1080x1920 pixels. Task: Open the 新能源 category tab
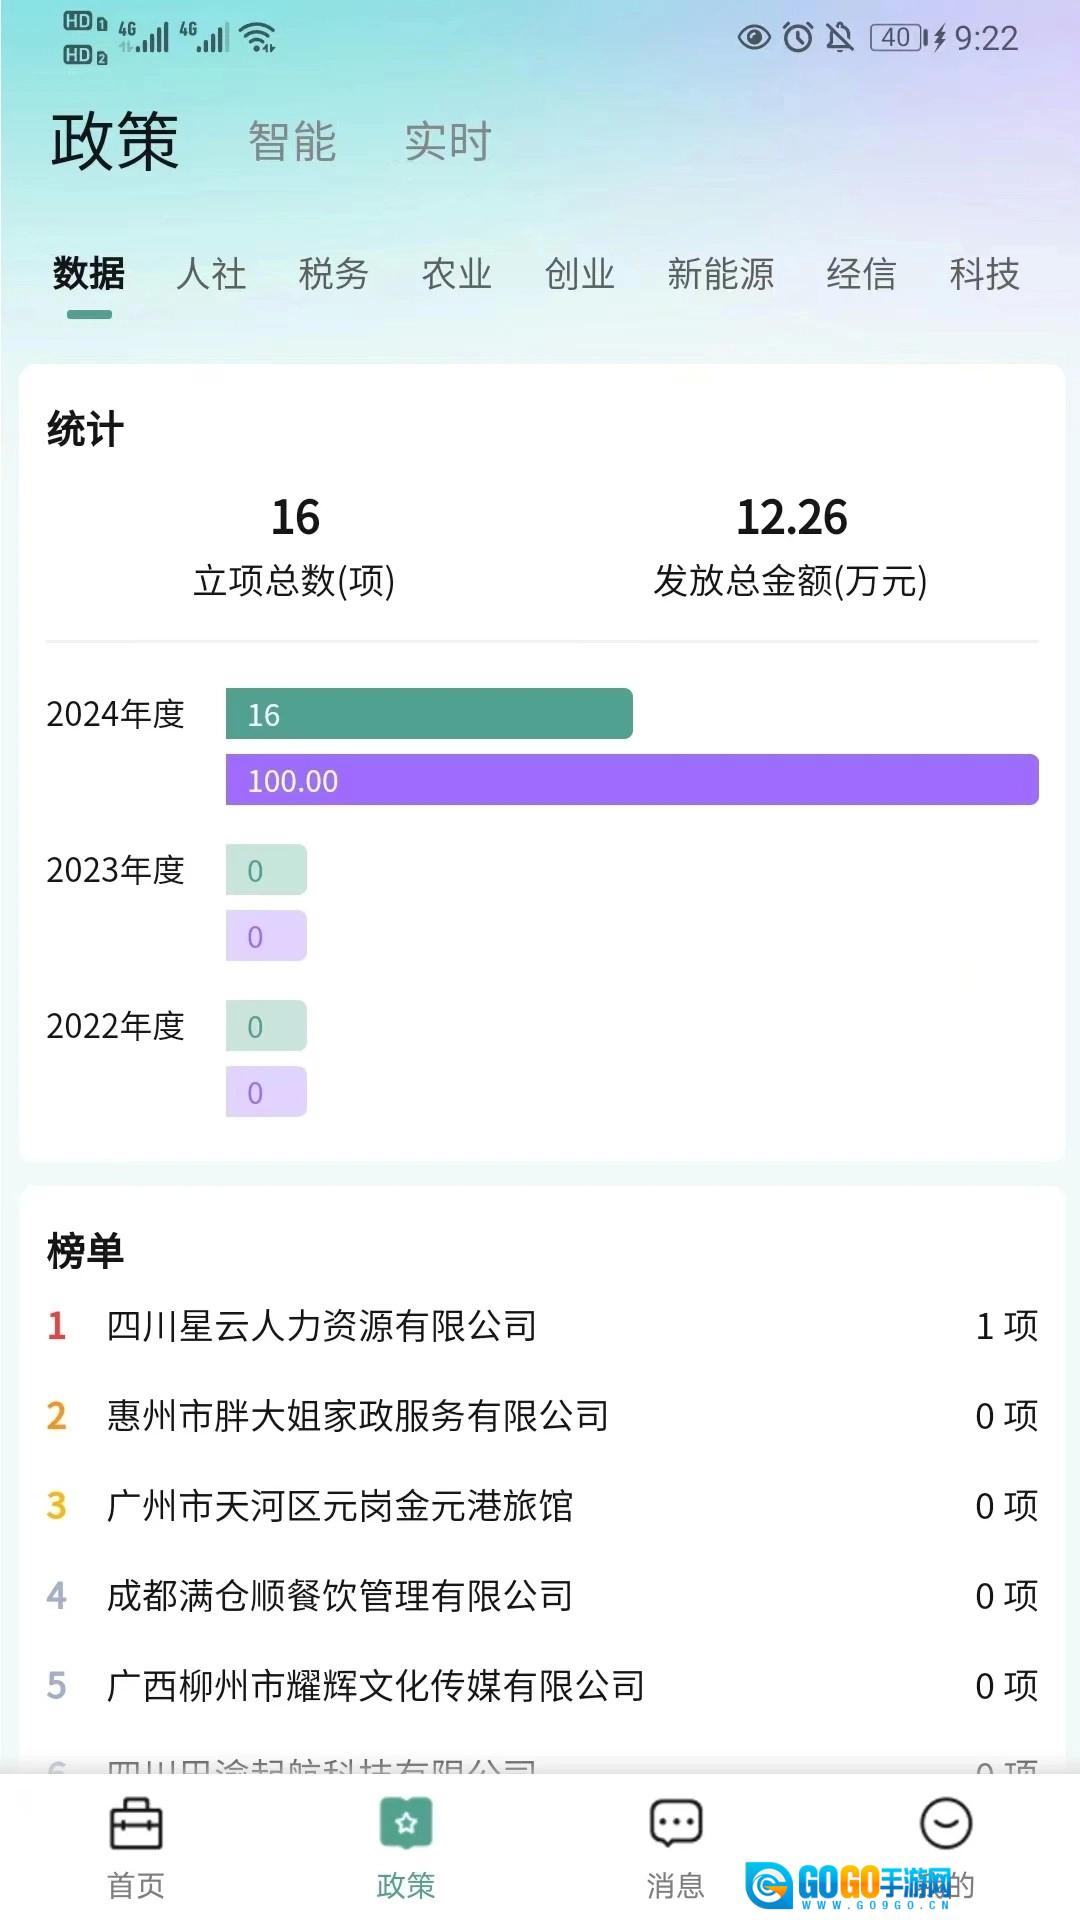pyautogui.click(x=721, y=273)
